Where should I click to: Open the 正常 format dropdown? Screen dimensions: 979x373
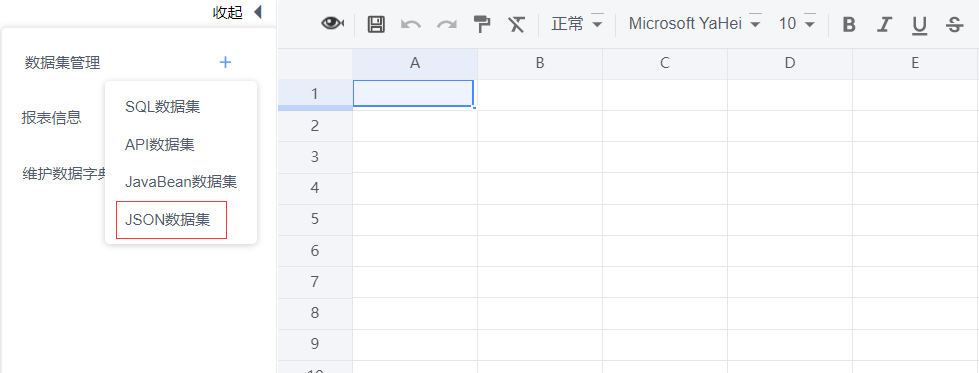tap(577, 24)
